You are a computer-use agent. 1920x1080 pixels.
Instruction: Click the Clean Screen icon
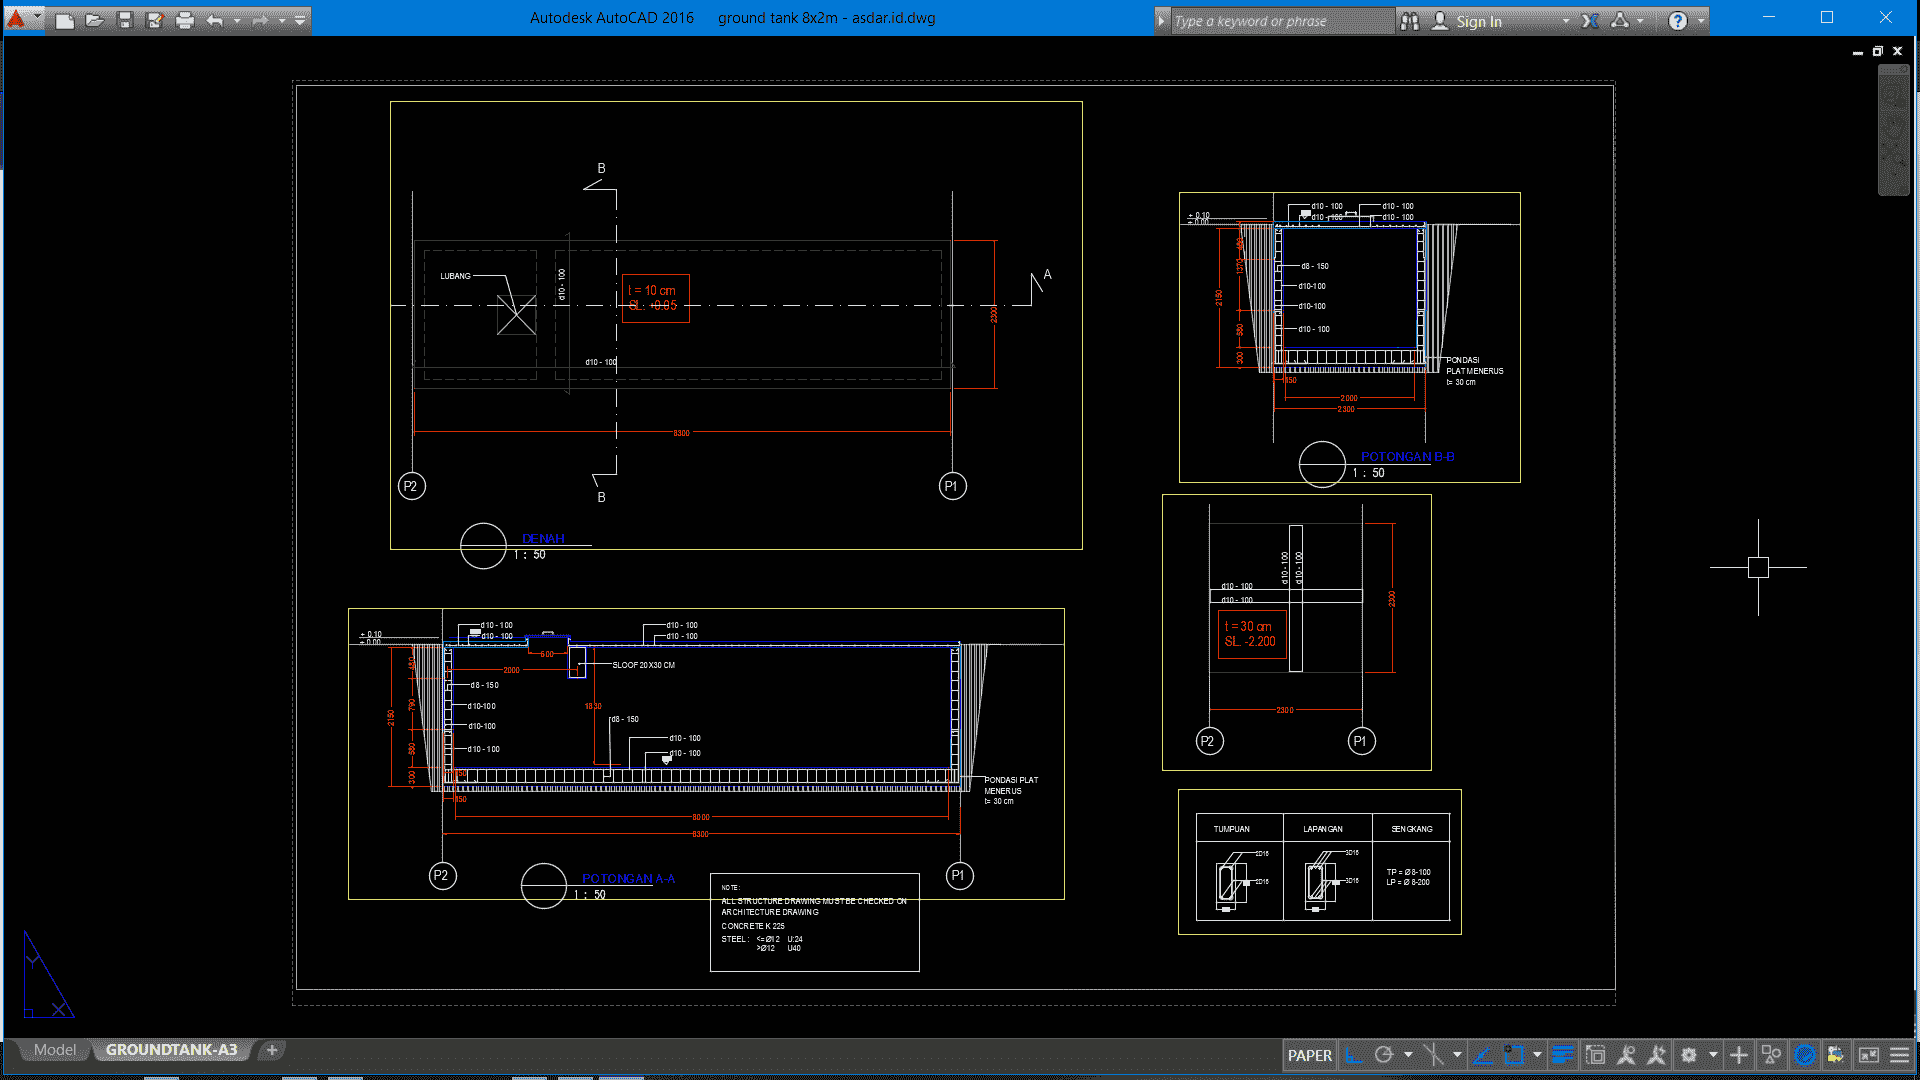click(1868, 1055)
